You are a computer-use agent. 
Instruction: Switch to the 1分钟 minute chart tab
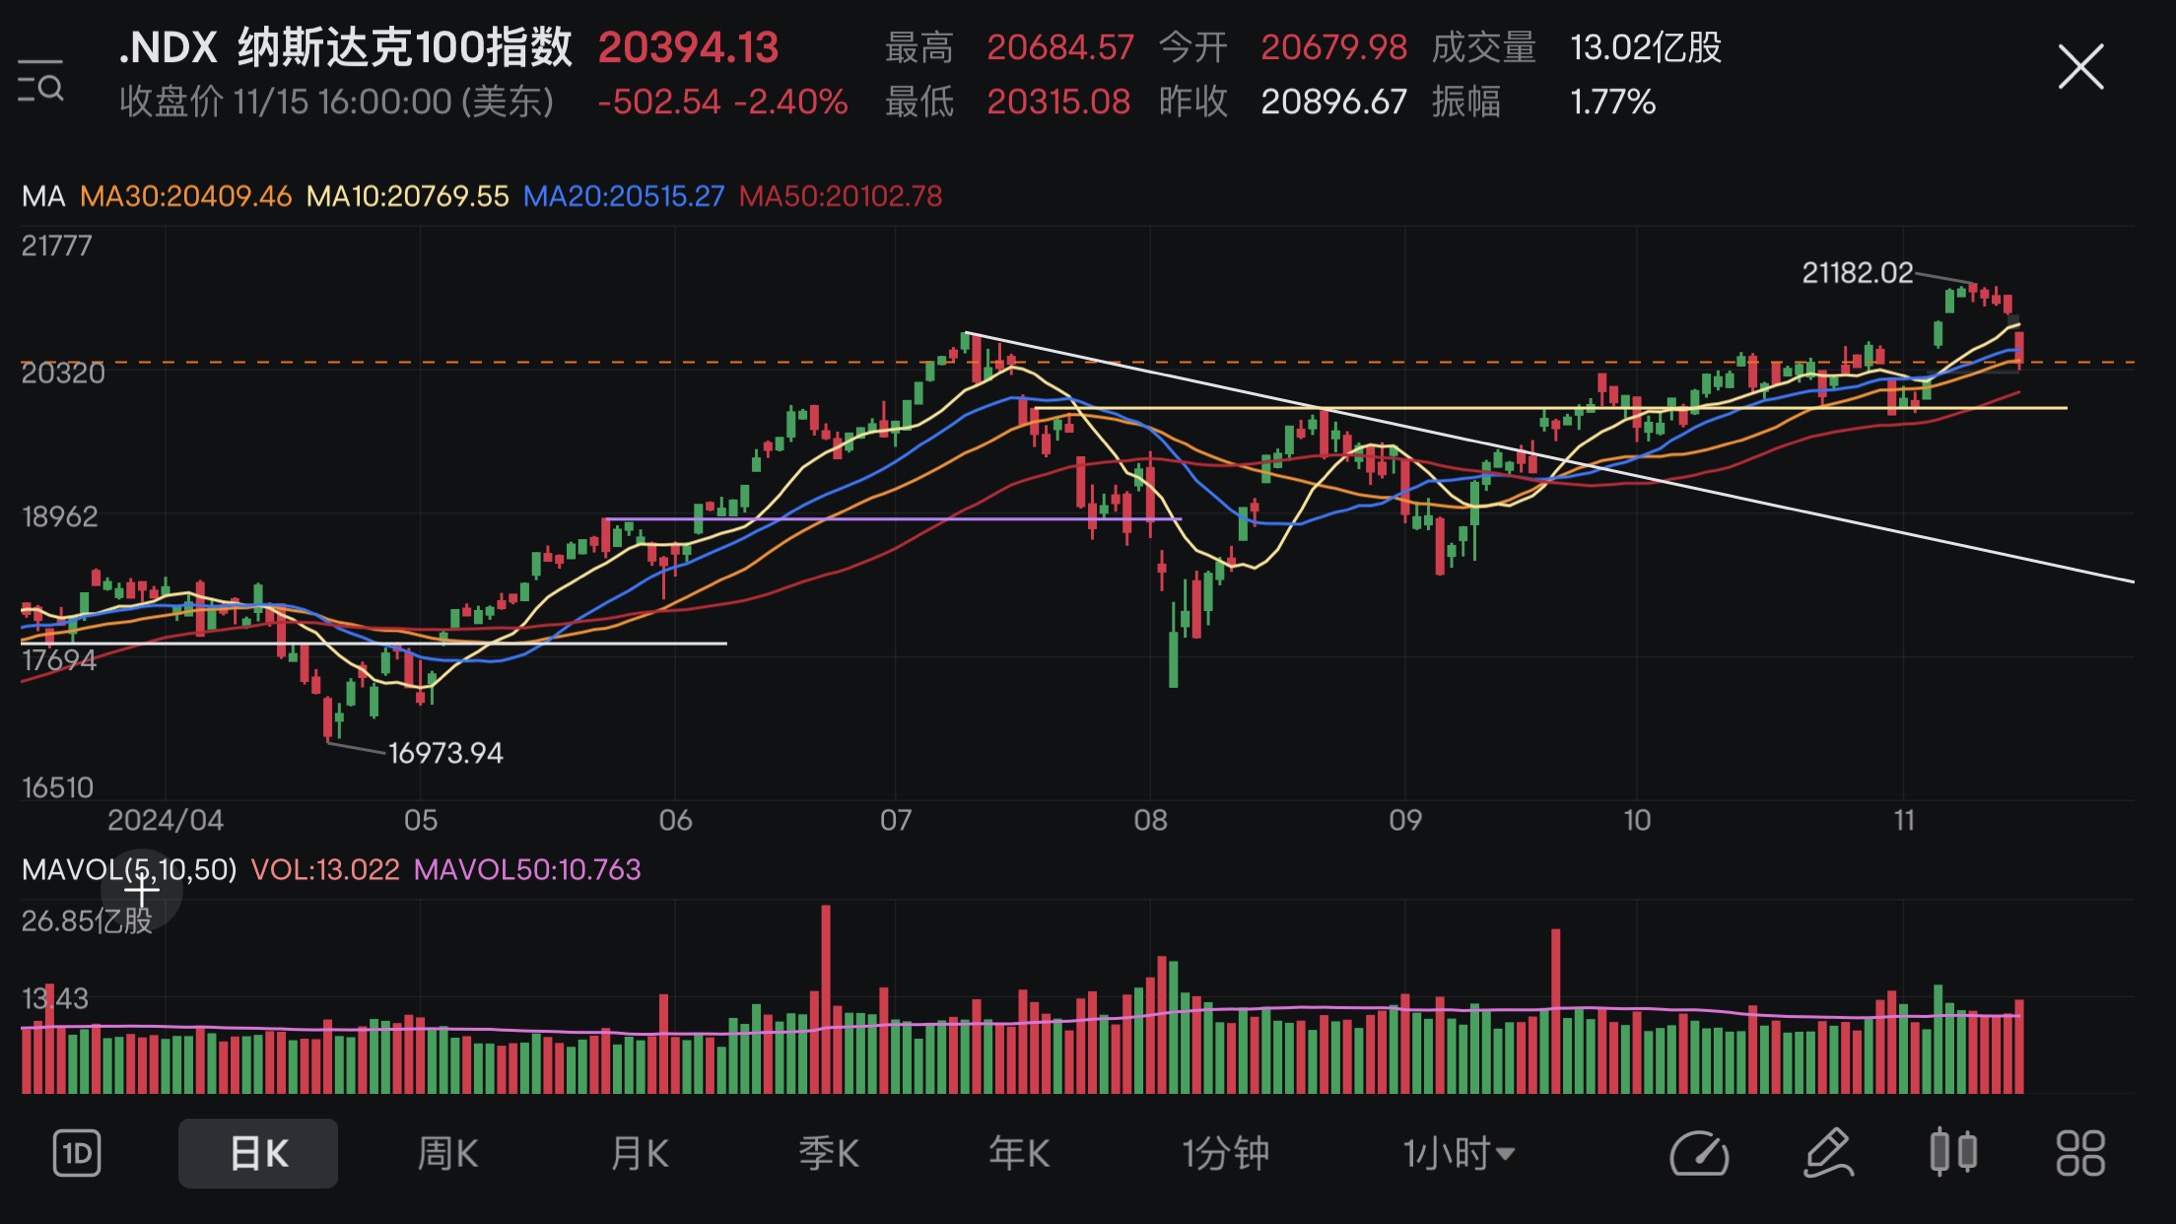tap(1226, 1153)
